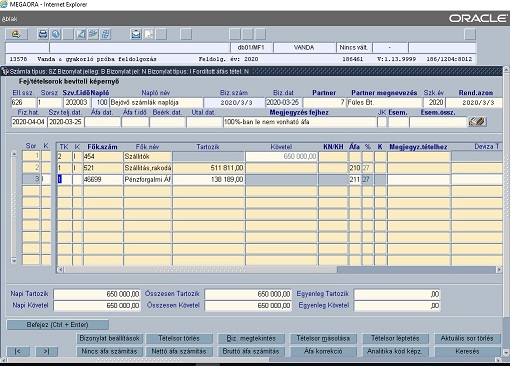Open Biz. megtekintés
This screenshot has height=366, width=510.
tap(251, 338)
